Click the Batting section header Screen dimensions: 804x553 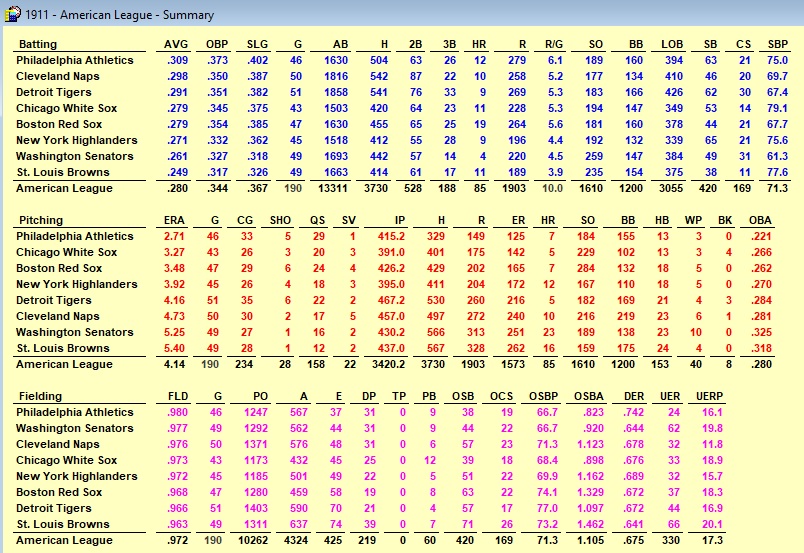38,44
